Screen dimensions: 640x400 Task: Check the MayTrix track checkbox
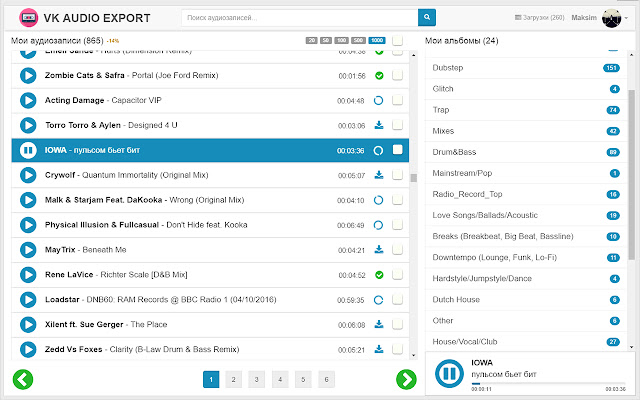[x=397, y=249]
